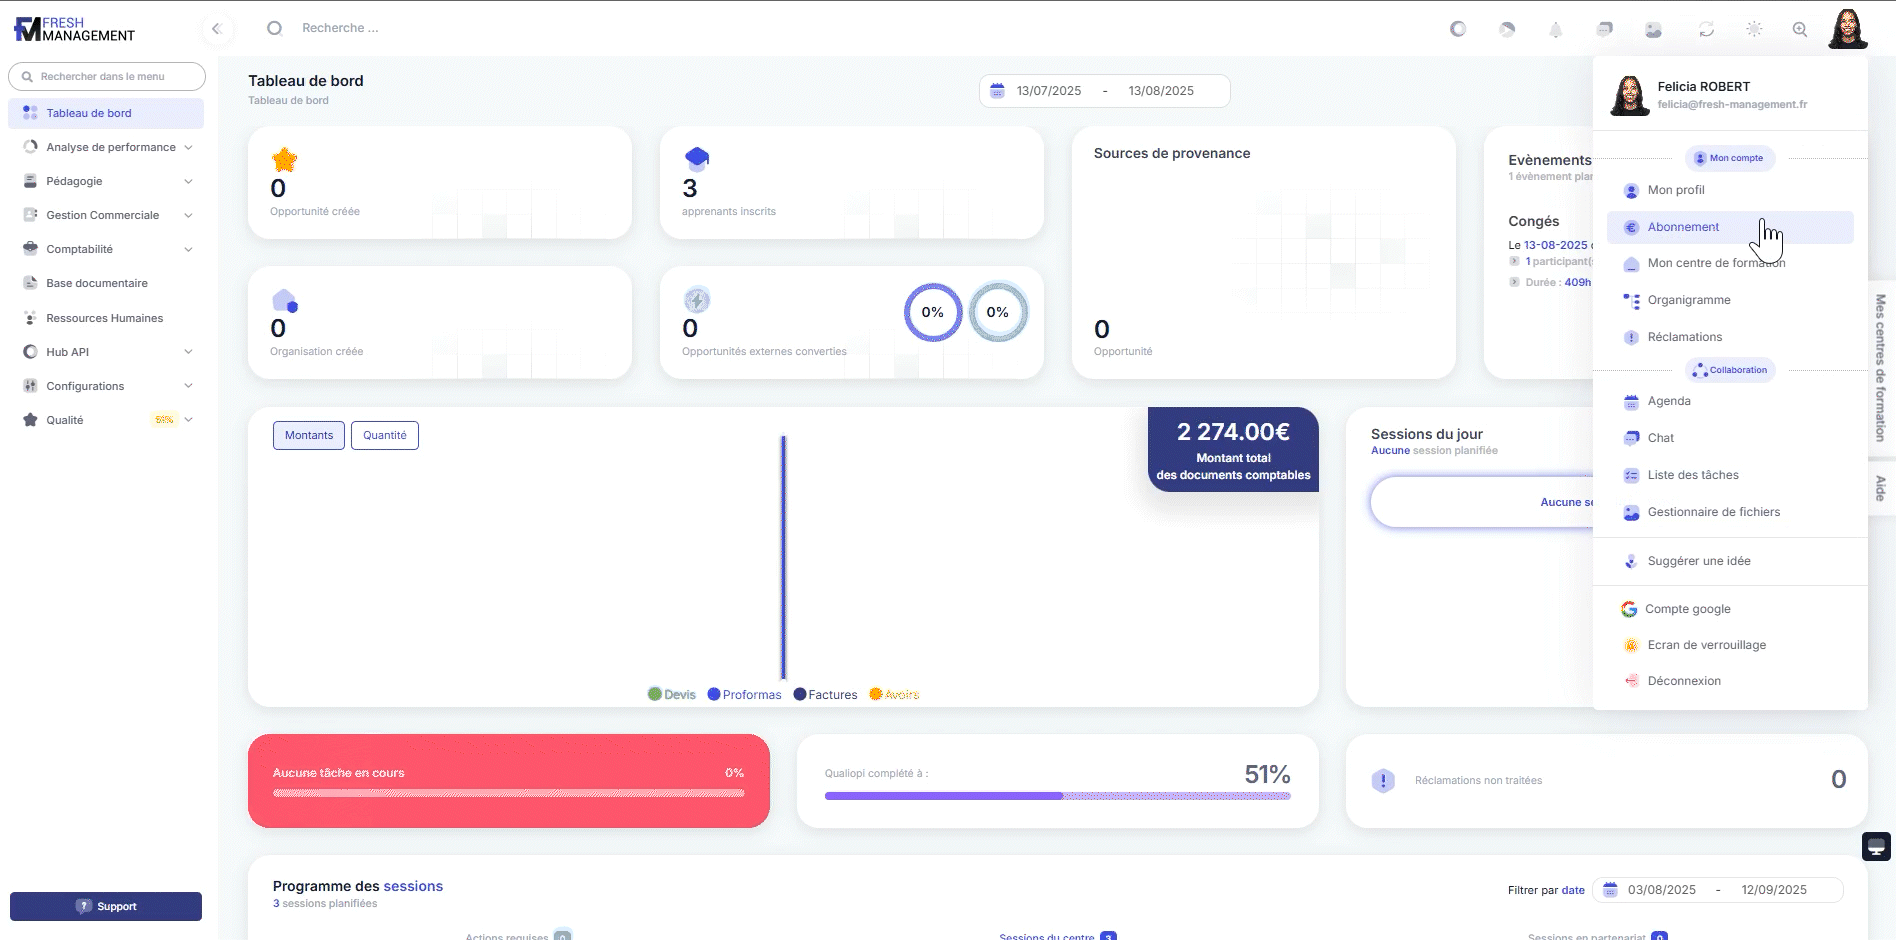This screenshot has height=940, width=1896.
Task: Click the bottom-right screen monitor icon
Action: pos(1876,847)
